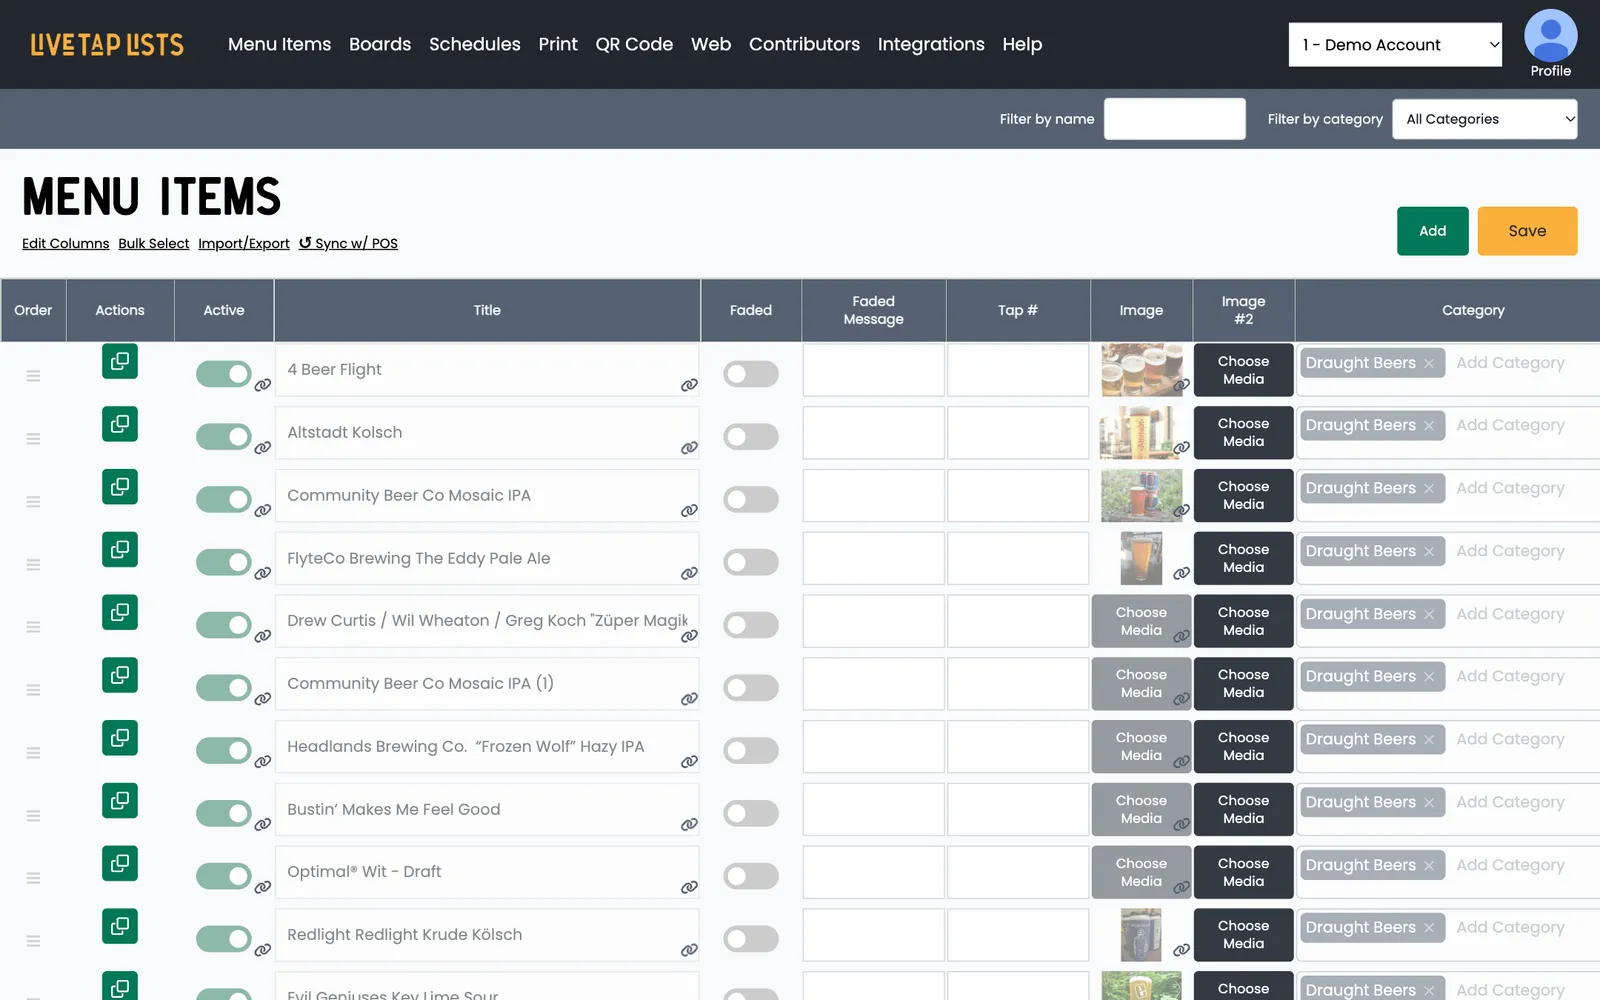
Task: Toggle Active switch for FlyteCo Brewing The Eddy
Action: coord(224,562)
